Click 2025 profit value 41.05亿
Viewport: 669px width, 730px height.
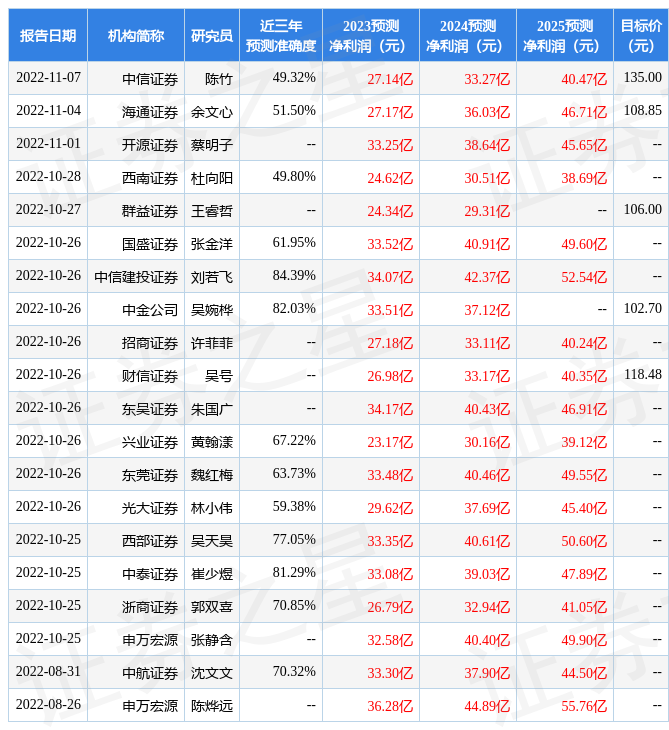(x=584, y=608)
